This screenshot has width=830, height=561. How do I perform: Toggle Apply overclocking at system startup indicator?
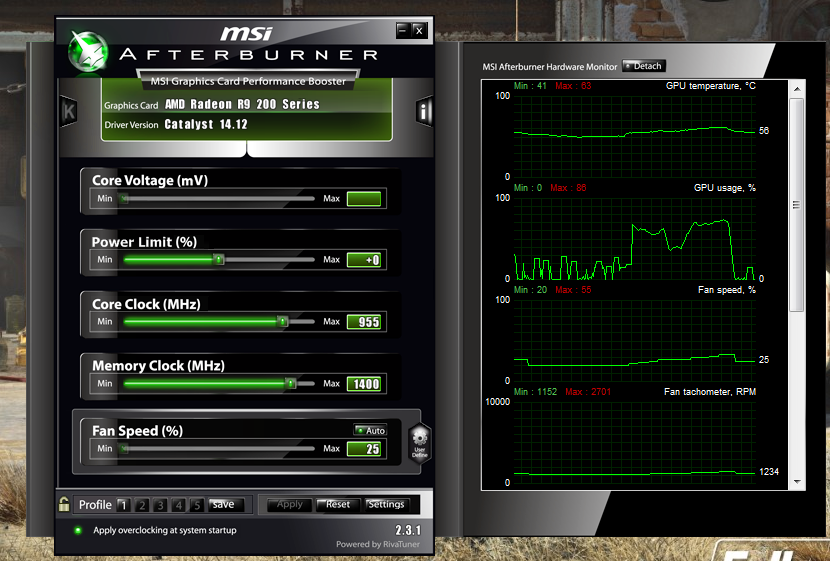point(78,530)
